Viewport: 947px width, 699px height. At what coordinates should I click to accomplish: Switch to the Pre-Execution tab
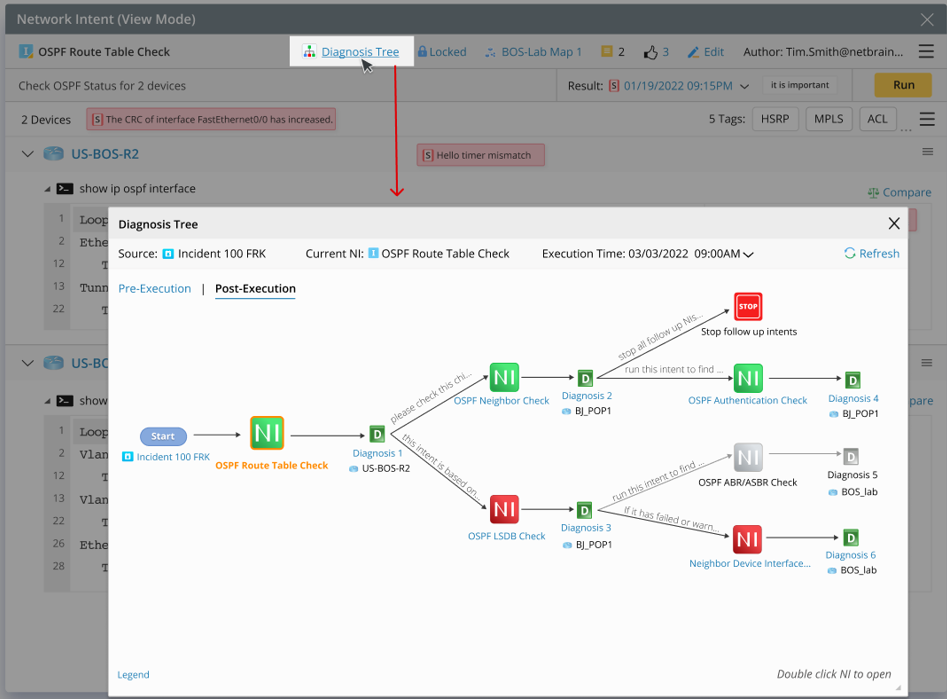(x=154, y=288)
